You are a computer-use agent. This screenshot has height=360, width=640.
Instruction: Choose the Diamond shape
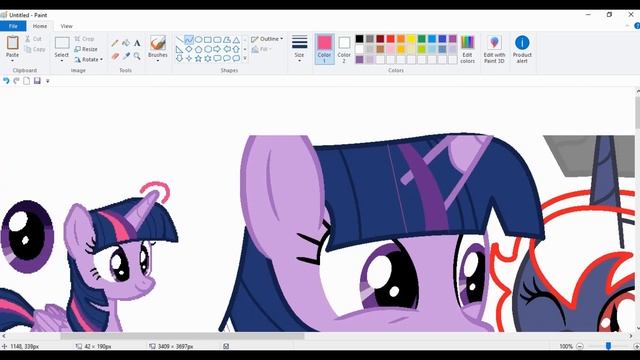click(189, 49)
